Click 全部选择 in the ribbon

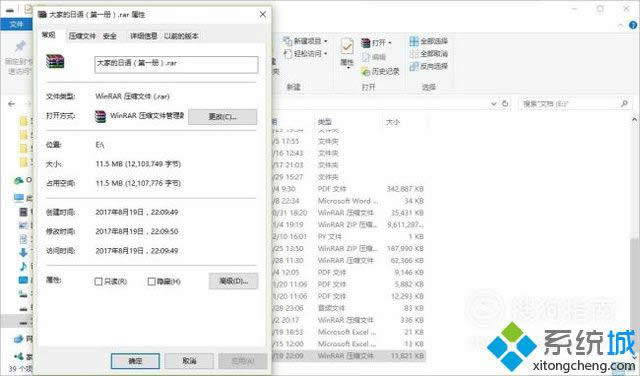click(x=429, y=41)
